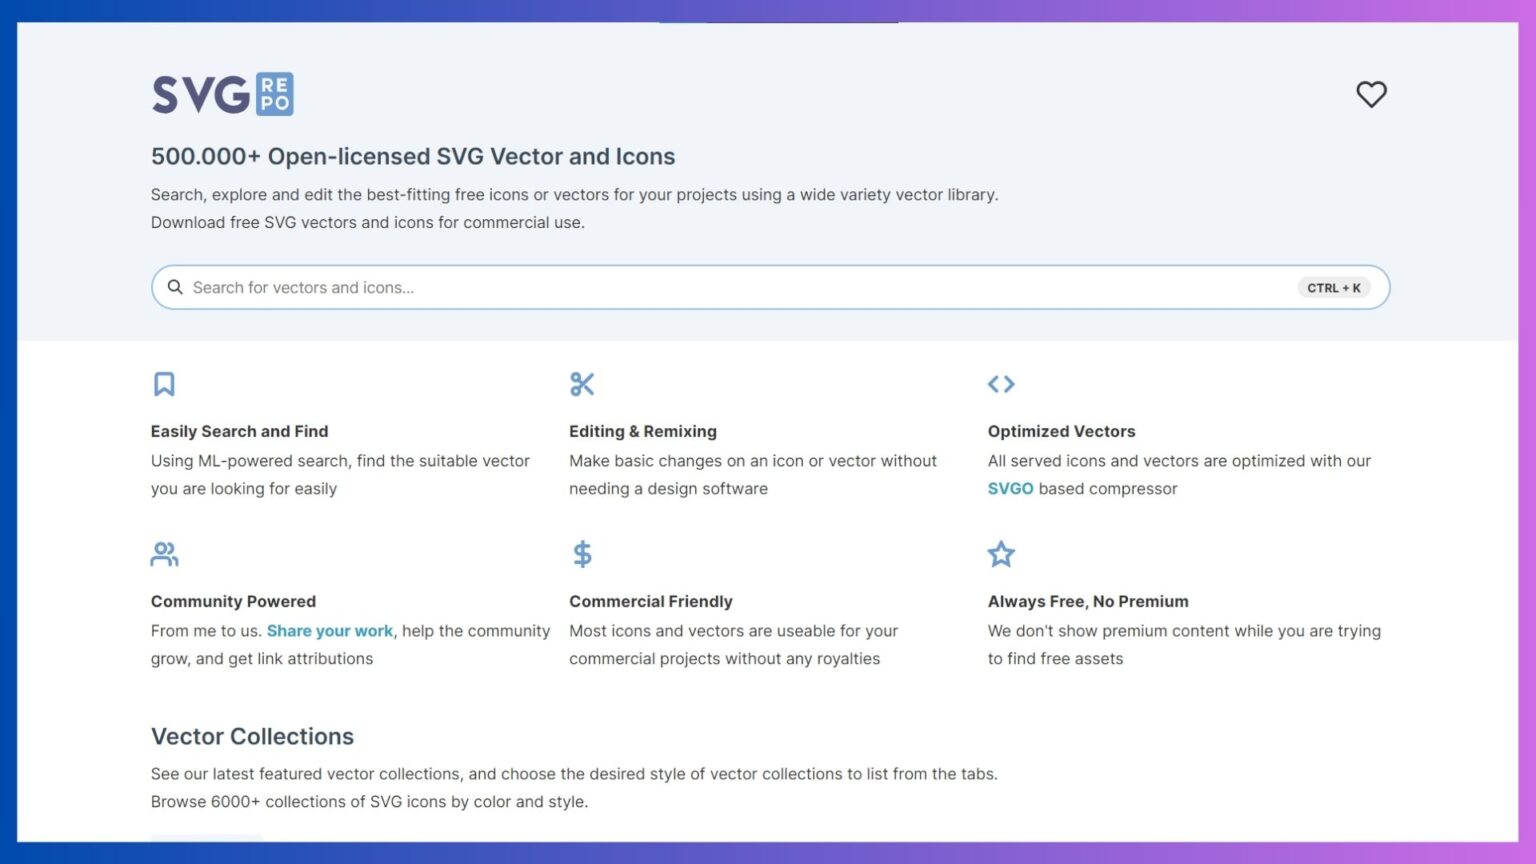Image resolution: width=1536 pixels, height=864 pixels.
Task: Open favorites with the heart icon
Action: 1371,94
